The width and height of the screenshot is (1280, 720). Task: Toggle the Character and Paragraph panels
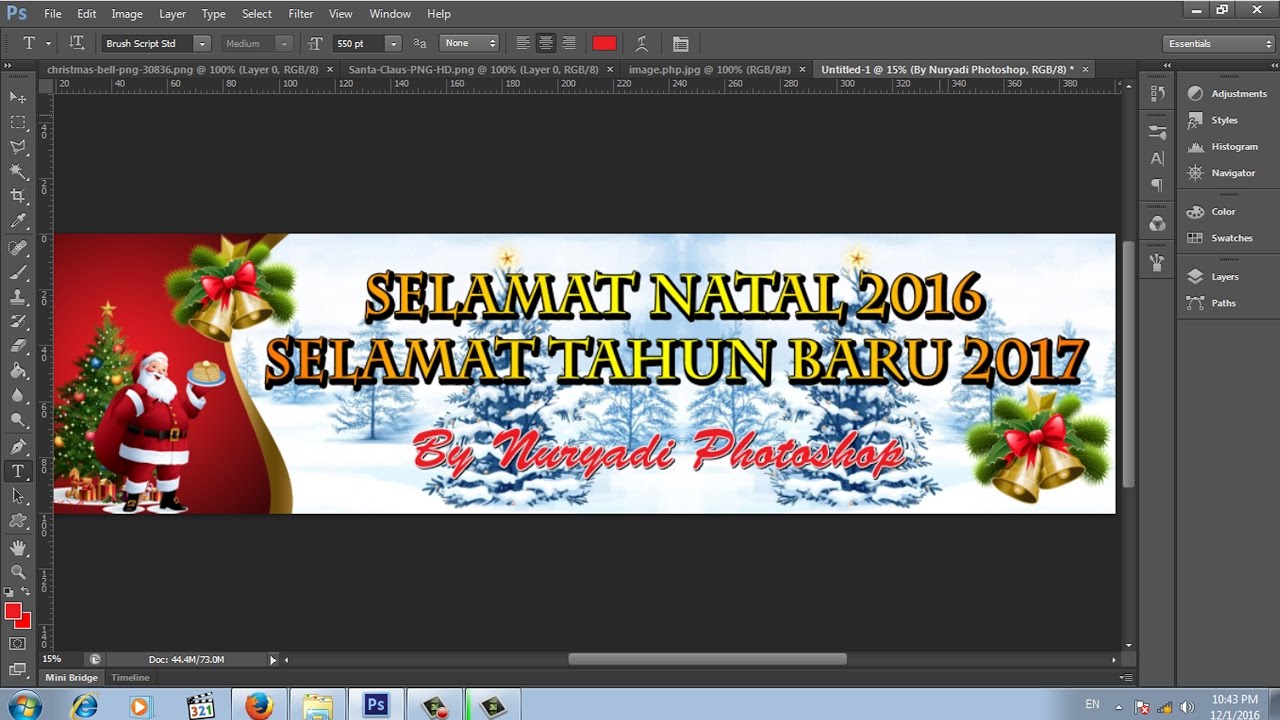pyautogui.click(x=681, y=43)
